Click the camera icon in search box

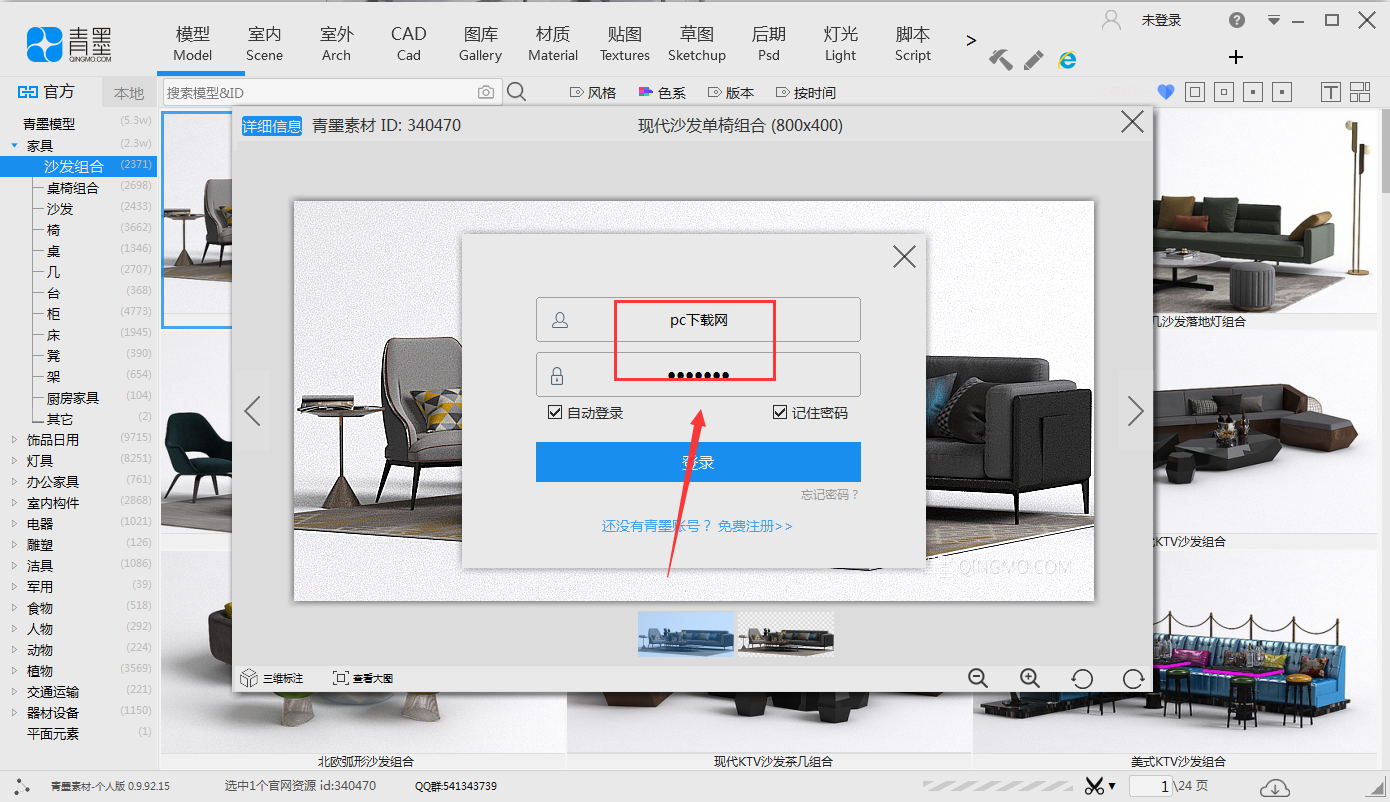(485, 91)
